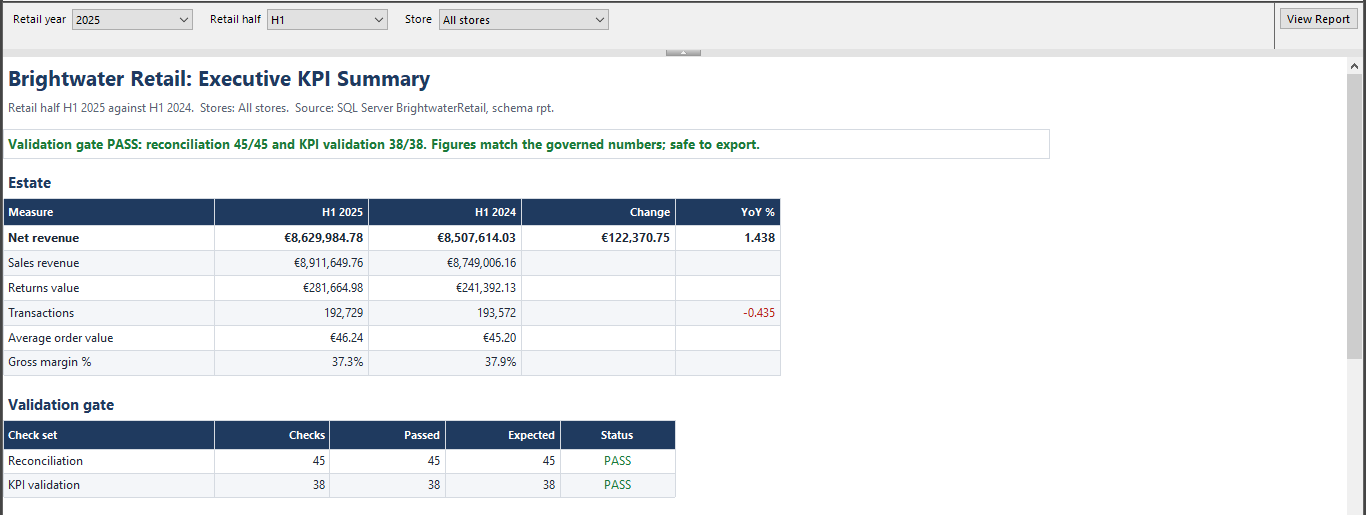Select the value €8,629,984.78
This screenshot has width=1366, height=515.
[x=322, y=238]
